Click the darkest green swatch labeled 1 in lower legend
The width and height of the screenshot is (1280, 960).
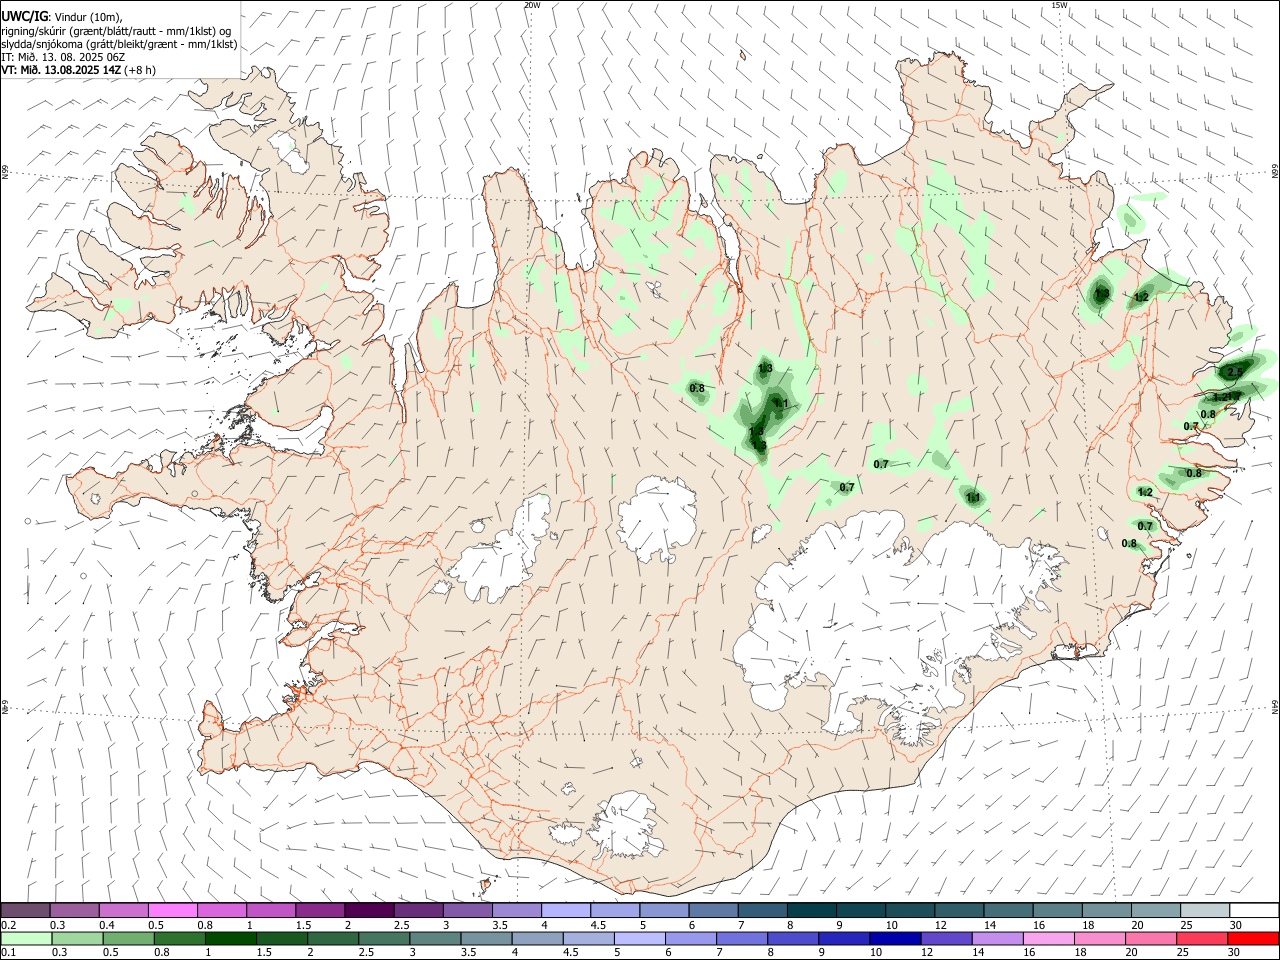coord(230,938)
